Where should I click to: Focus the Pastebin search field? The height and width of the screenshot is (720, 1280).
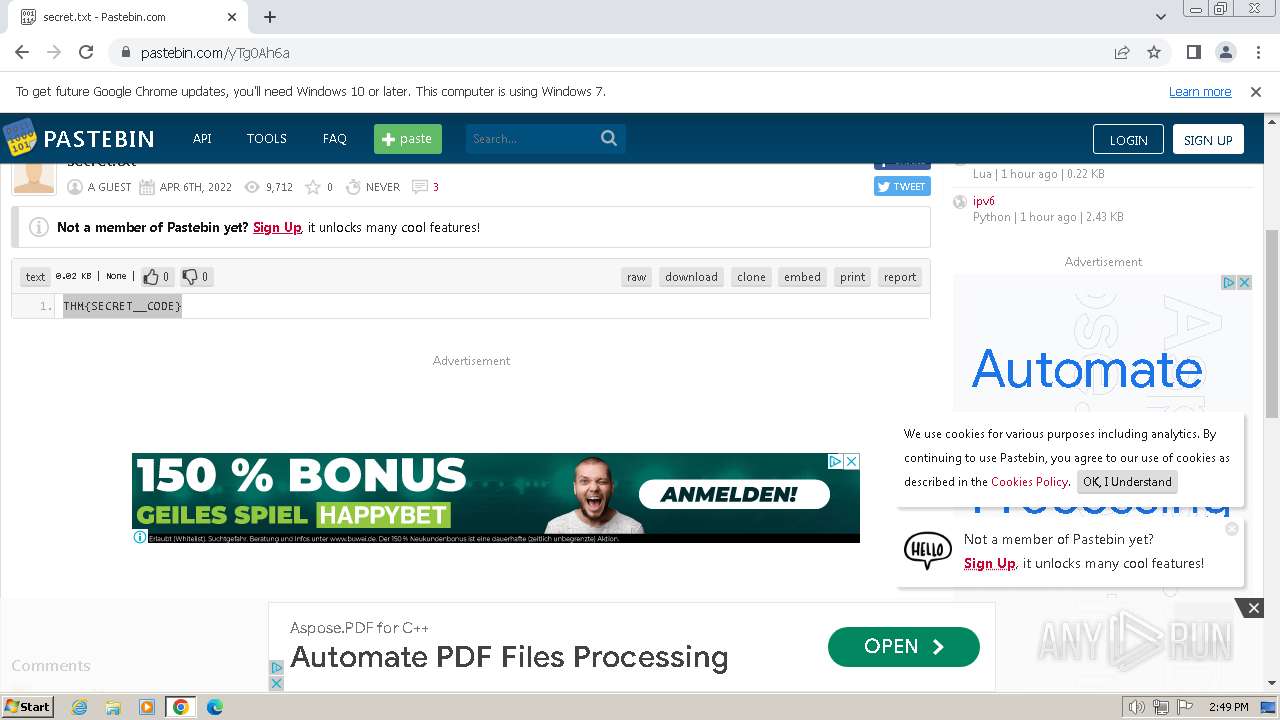click(531, 138)
